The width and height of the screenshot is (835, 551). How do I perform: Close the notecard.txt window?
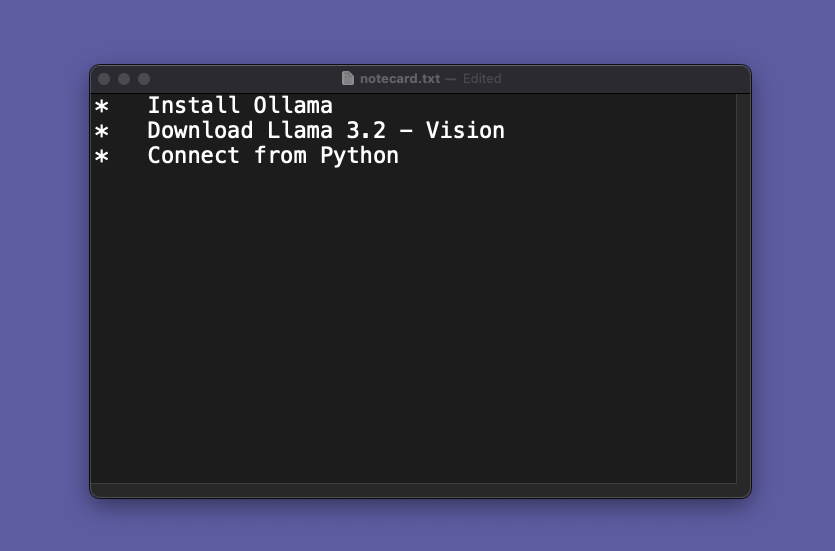104,78
